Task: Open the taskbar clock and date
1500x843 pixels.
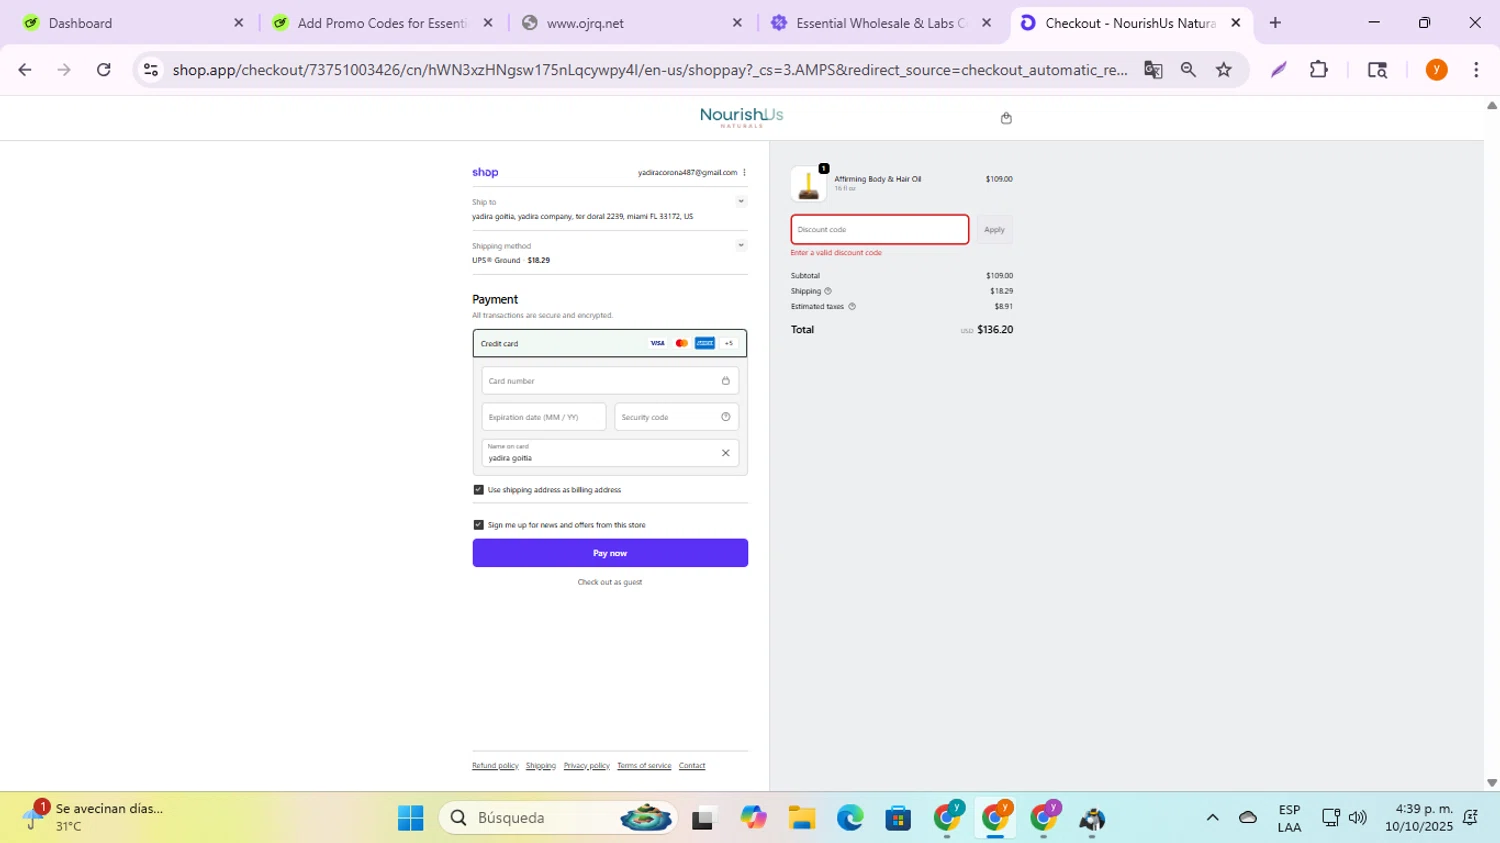Action: pyautogui.click(x=1419, y=818)
